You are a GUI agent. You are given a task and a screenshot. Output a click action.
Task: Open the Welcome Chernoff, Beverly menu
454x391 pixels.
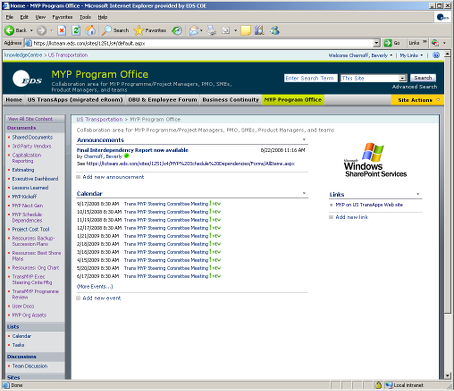point(361,55)
